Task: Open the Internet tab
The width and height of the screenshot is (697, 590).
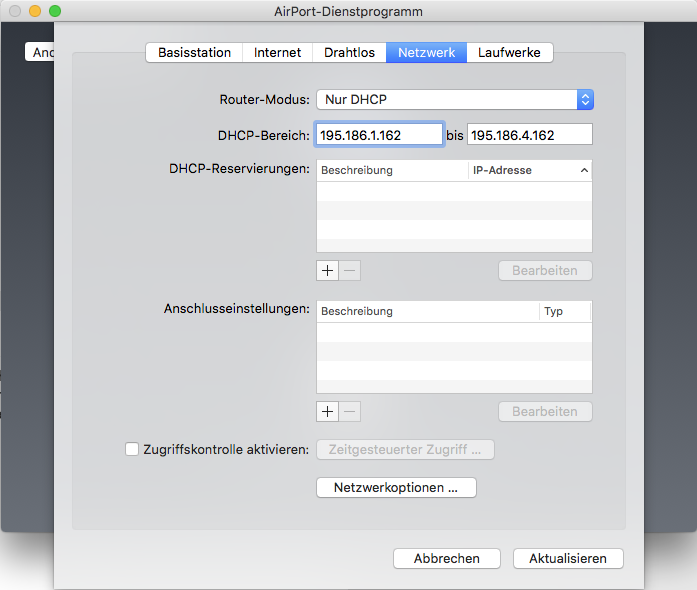Action: [x=277, y=52]
